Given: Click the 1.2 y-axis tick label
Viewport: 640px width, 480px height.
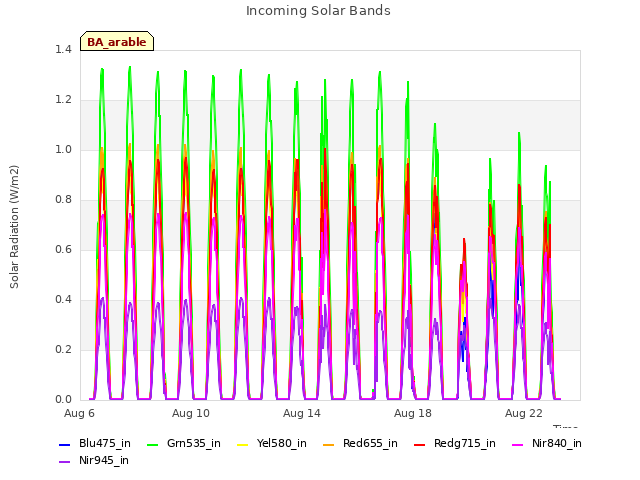Looking at the screenshot, I should point(63,100).
